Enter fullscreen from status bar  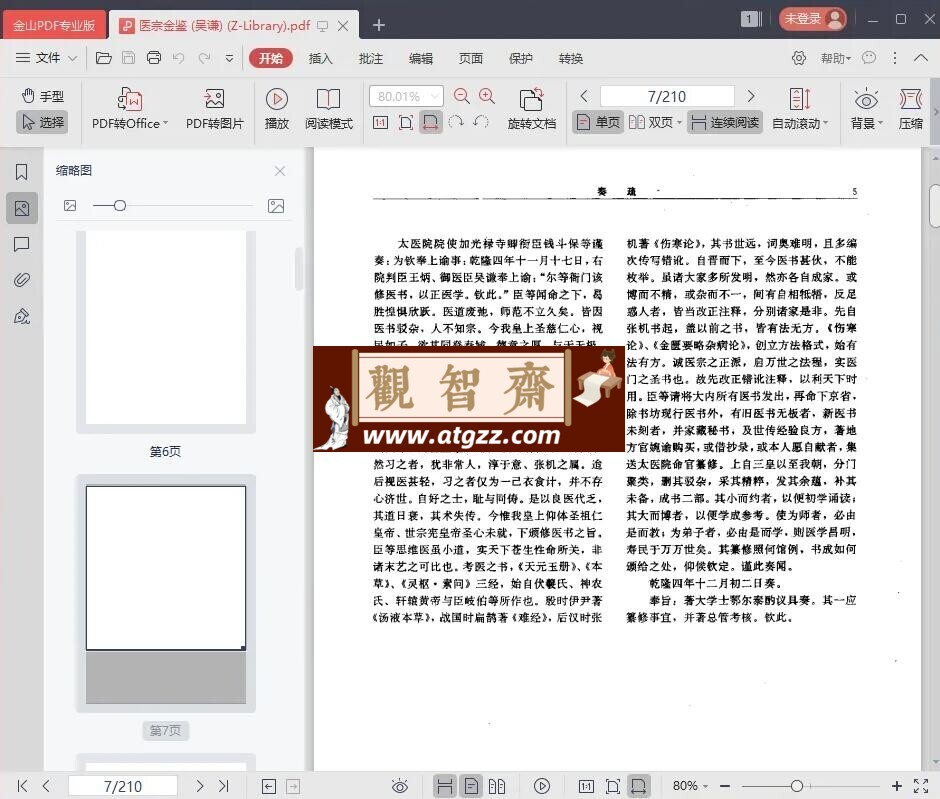point(921,786)
